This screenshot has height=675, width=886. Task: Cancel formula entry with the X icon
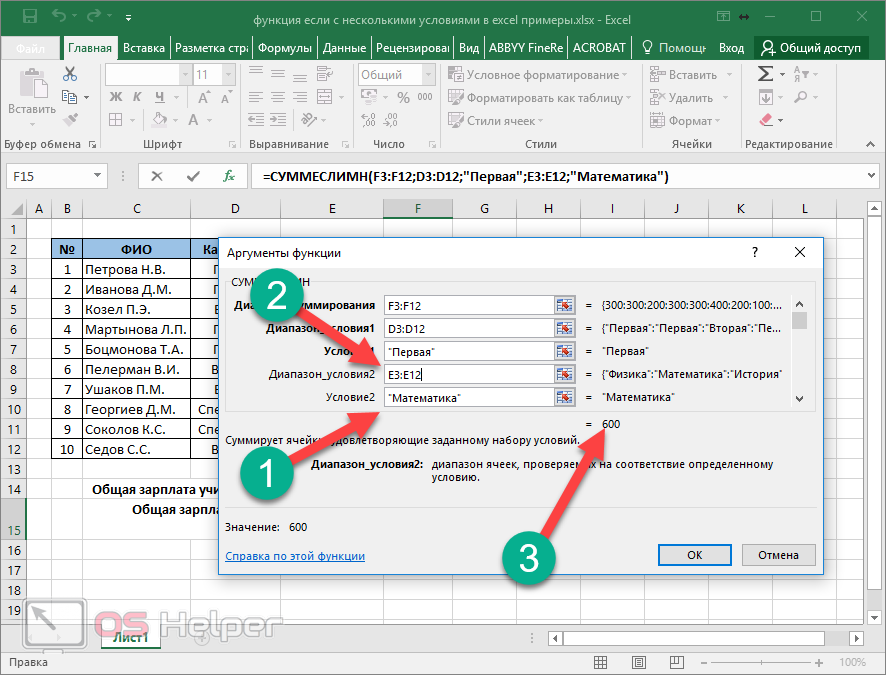(157, 176)
